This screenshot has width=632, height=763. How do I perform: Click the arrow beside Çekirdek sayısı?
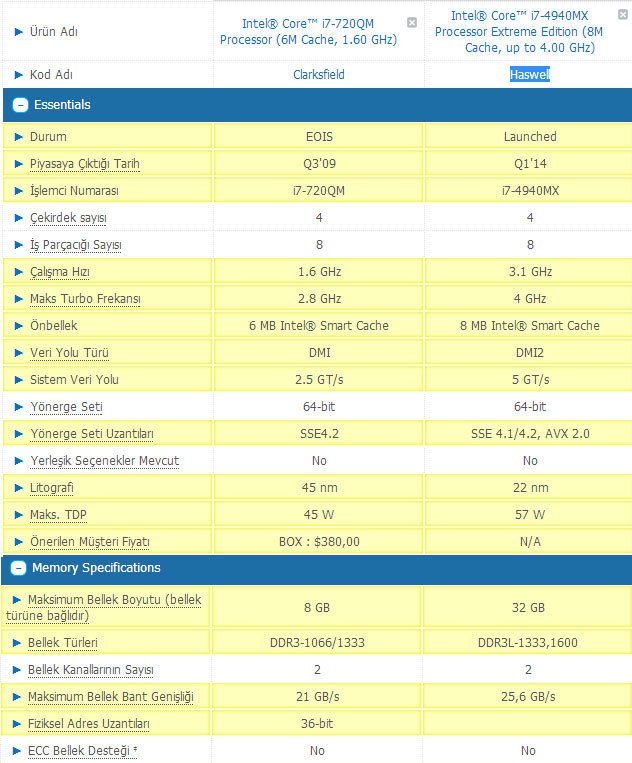point(18,218)
